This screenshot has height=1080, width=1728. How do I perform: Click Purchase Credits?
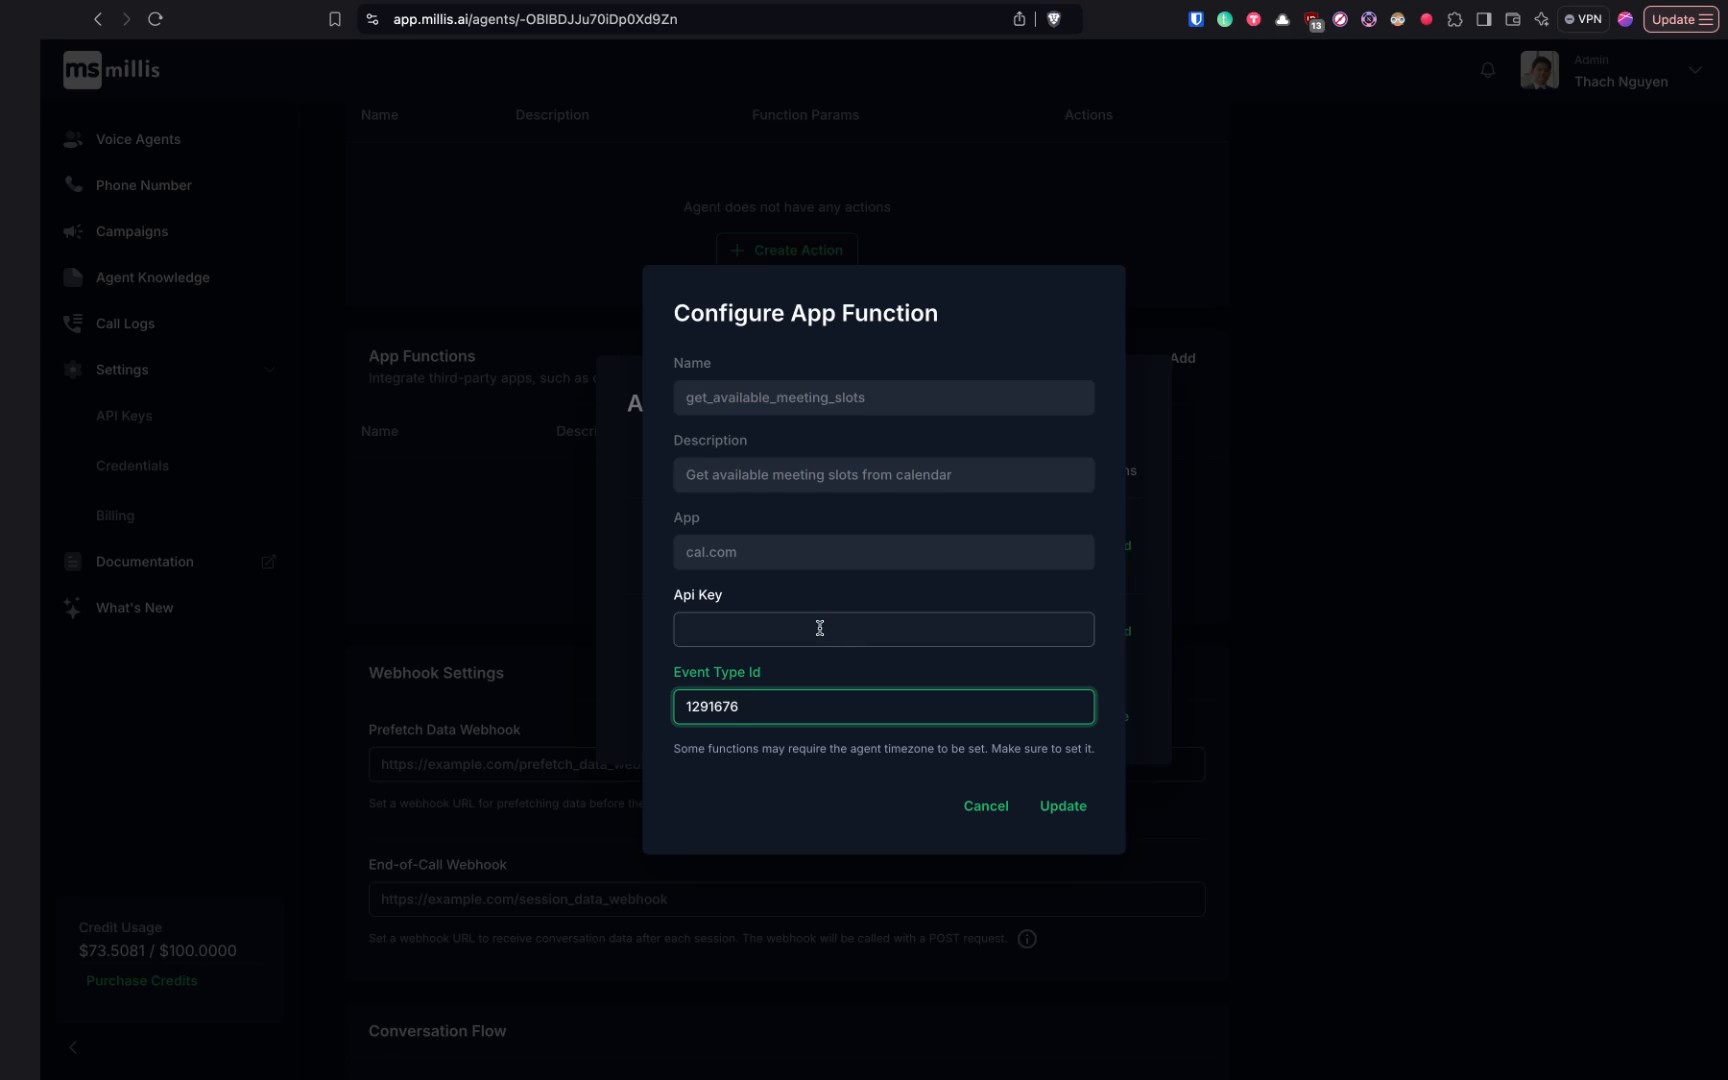tap(141, 980)
